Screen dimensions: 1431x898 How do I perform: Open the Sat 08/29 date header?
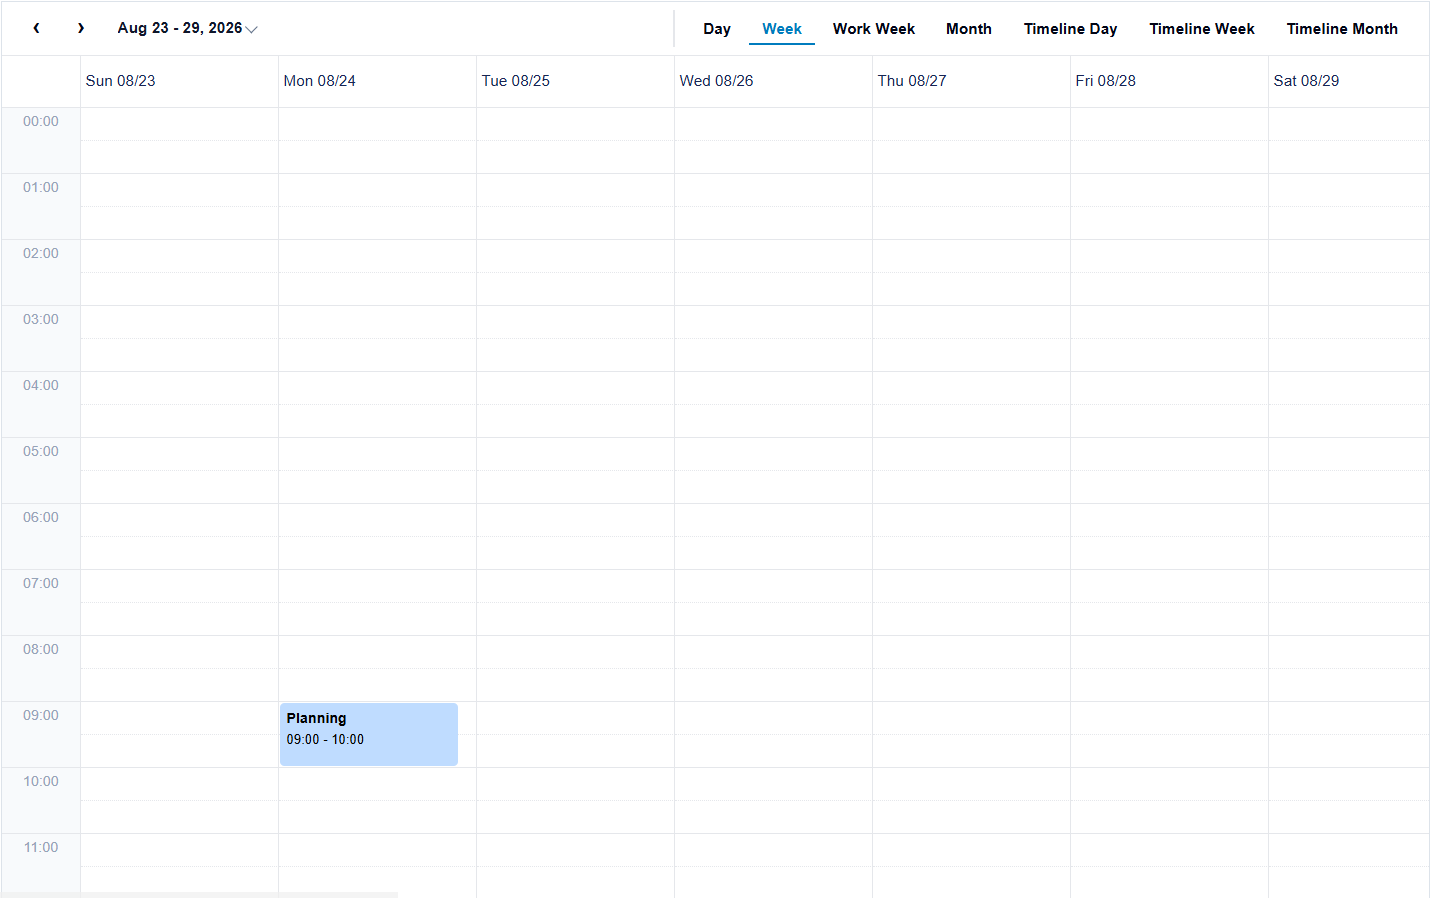pos(1306,81)
